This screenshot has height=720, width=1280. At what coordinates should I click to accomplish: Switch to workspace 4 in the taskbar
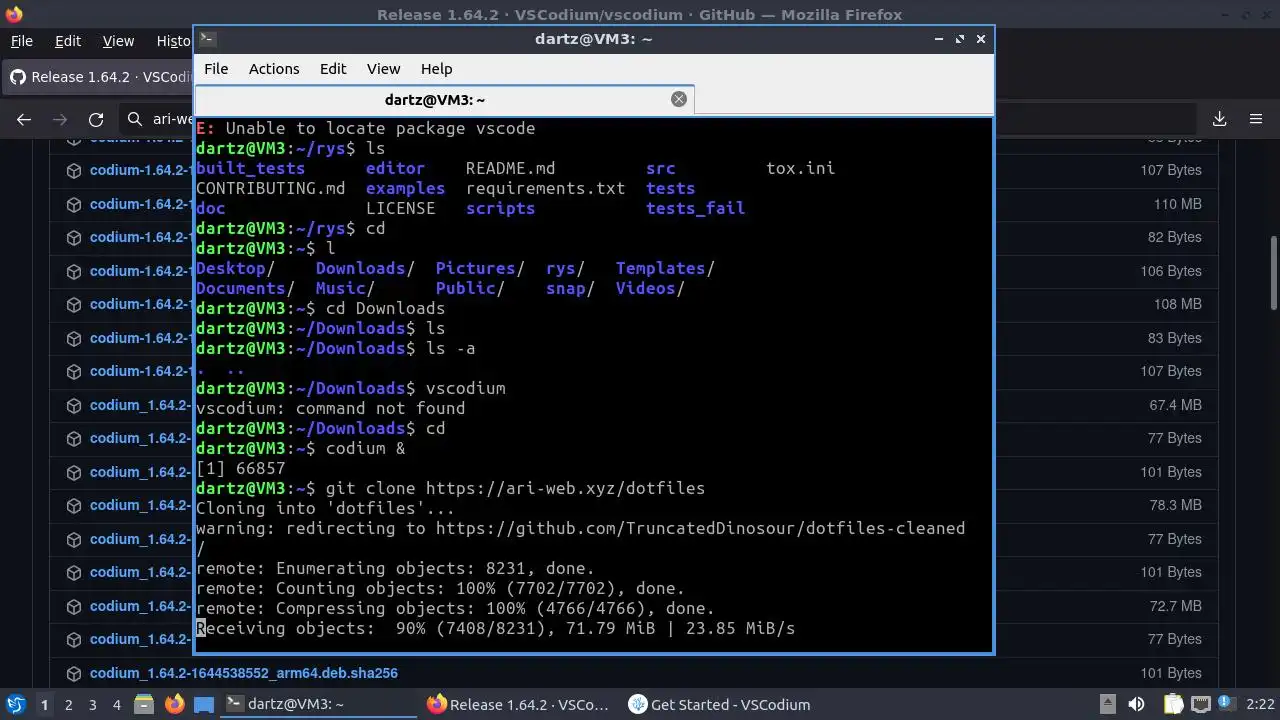117,704
